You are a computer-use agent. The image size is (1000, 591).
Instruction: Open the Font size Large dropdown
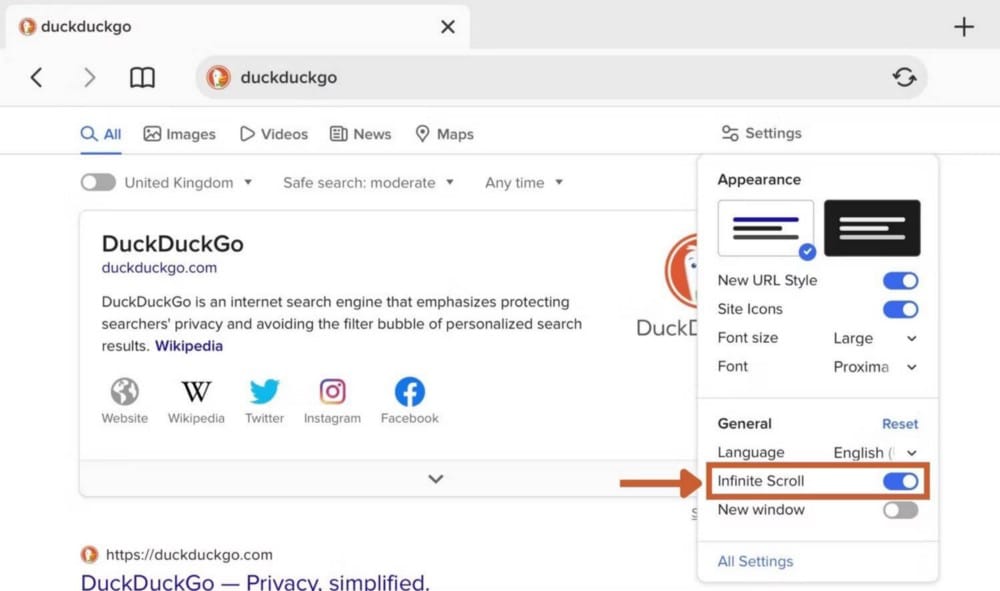point(874,338)
